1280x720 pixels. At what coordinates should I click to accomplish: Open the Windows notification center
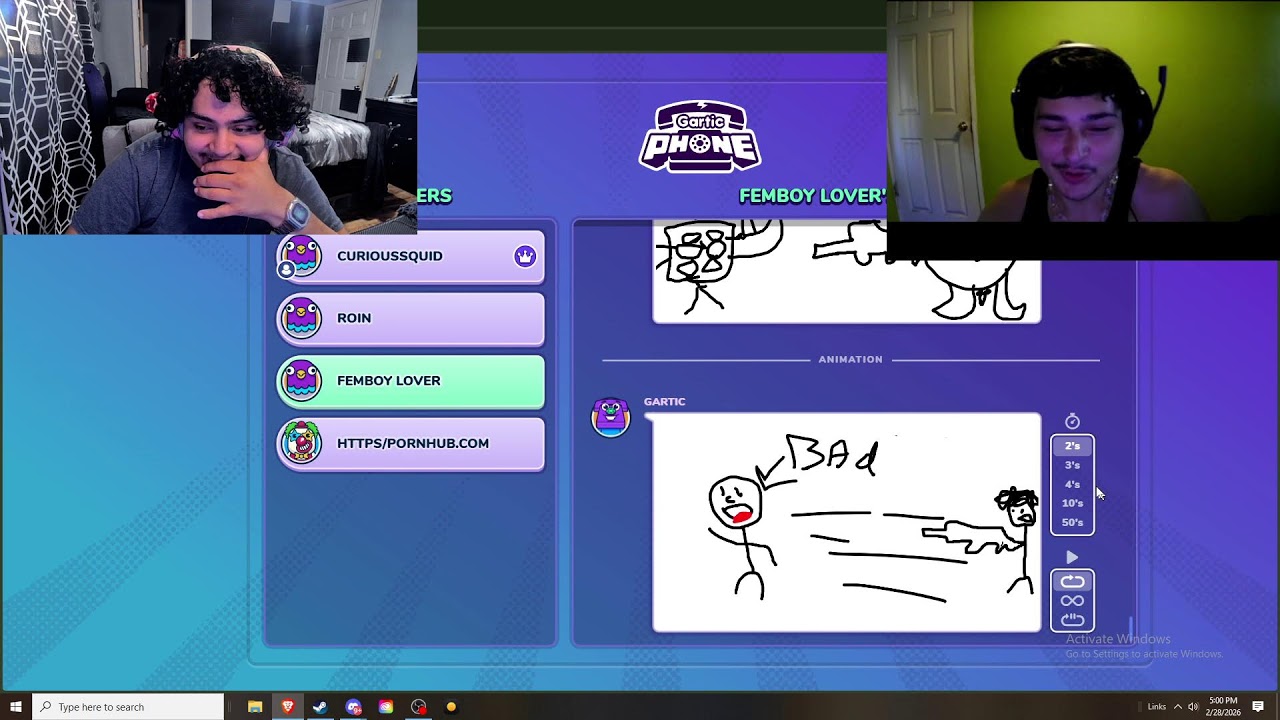point(1258,707)
